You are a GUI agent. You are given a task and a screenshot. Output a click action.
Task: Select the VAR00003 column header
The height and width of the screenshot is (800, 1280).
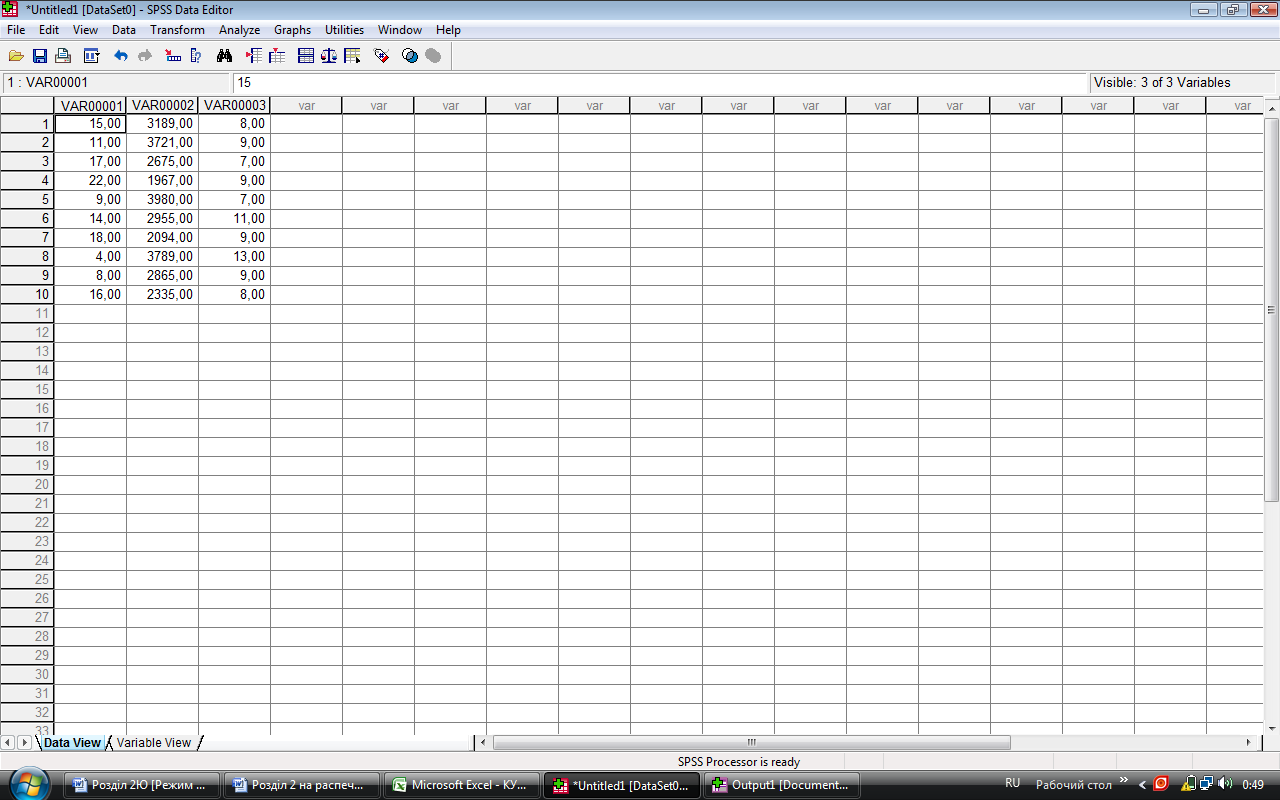click(x=235, y=105)
